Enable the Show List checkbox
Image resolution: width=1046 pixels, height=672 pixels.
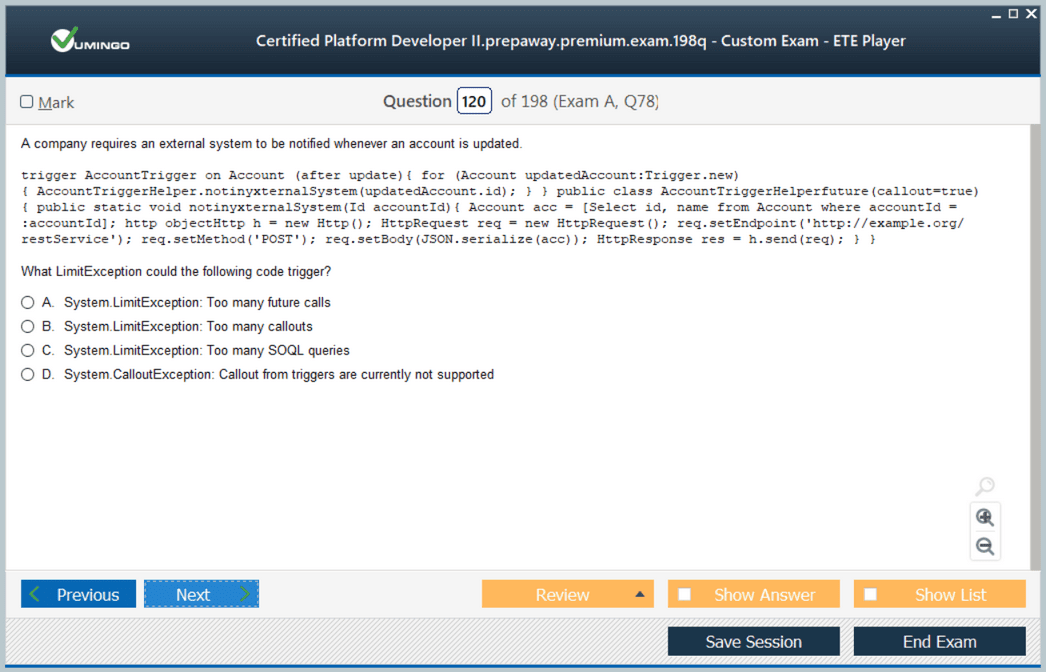(871, 594)
